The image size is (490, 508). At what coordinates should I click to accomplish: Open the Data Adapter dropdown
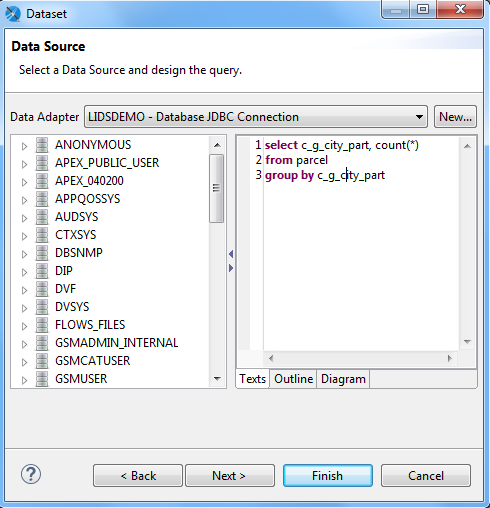click(256, 117)
